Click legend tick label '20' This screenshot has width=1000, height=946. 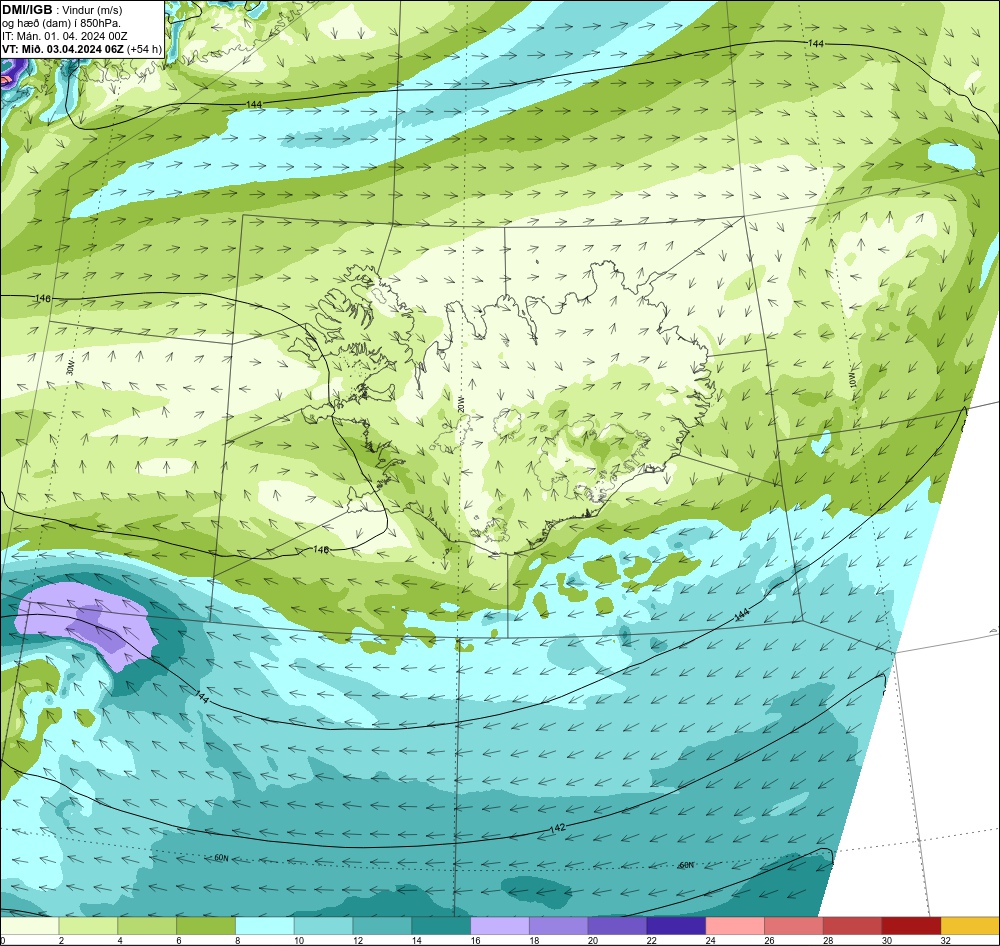[593, 940]
